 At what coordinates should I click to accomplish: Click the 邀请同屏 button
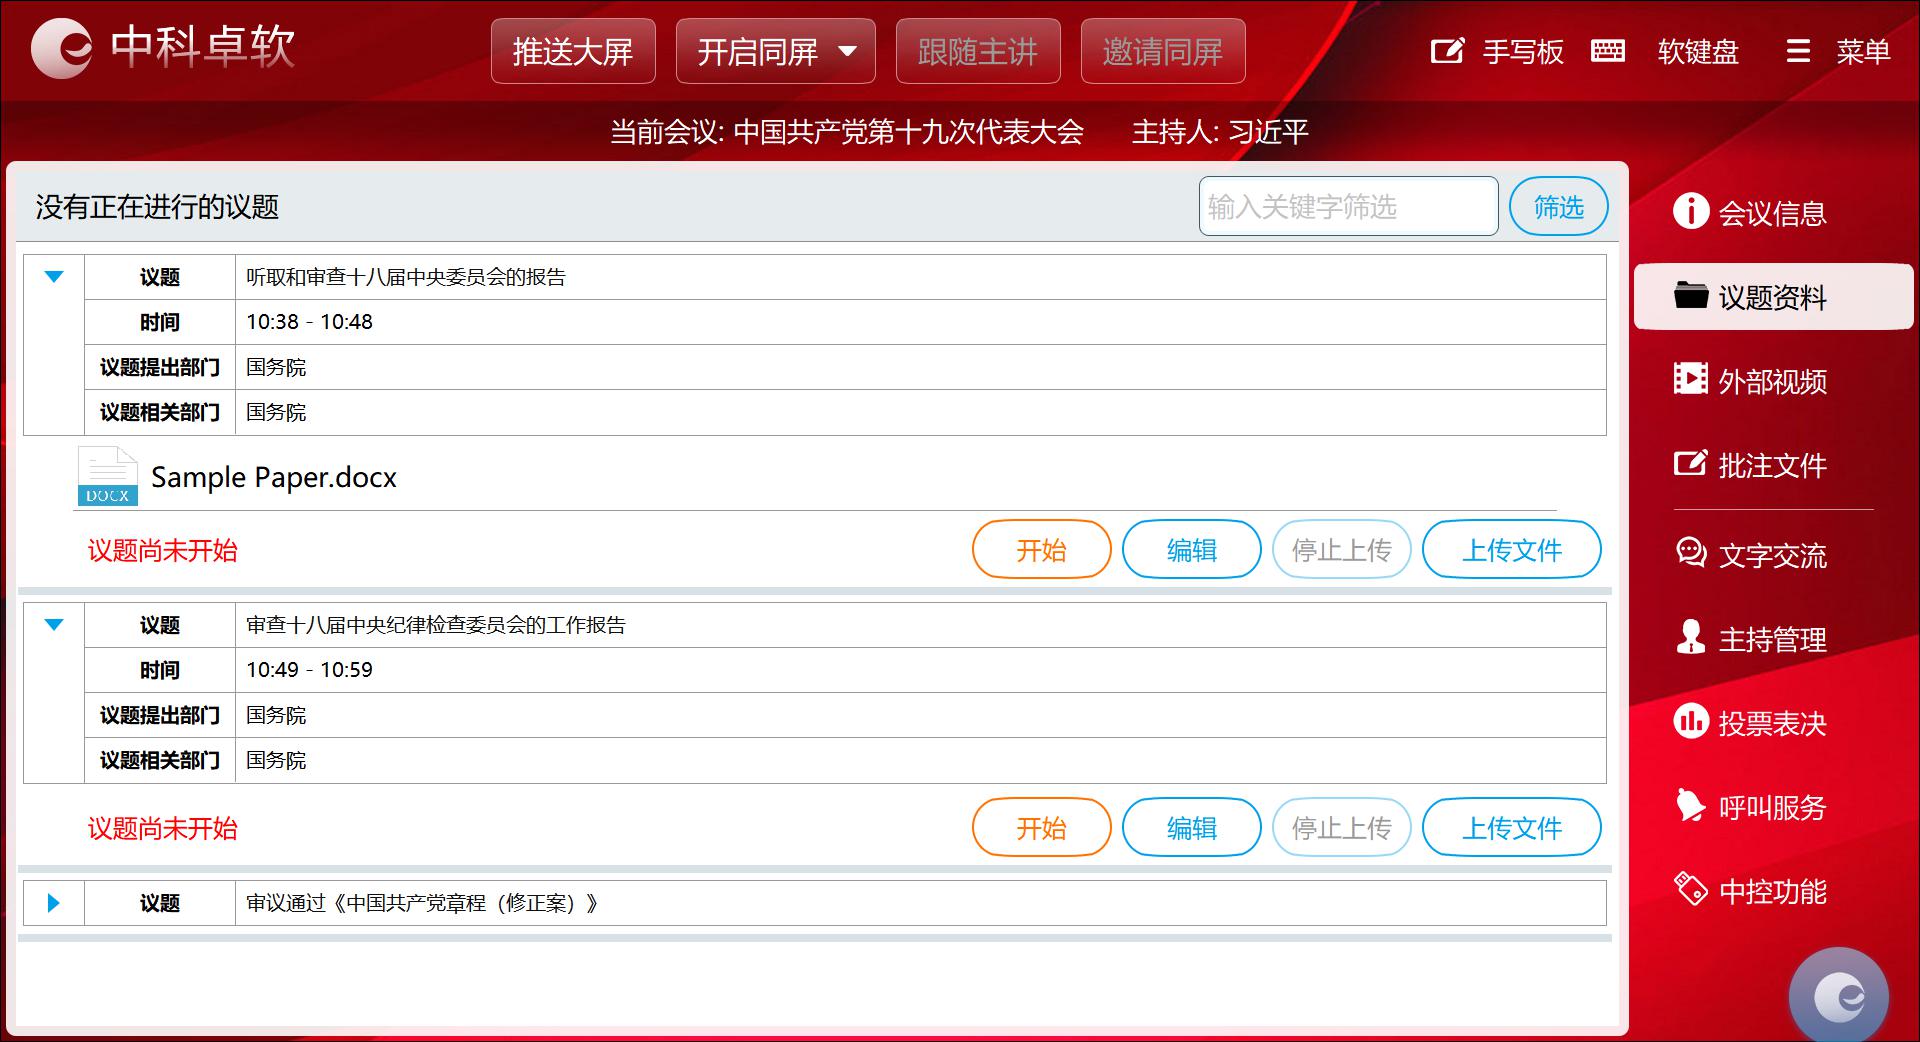1163,51
